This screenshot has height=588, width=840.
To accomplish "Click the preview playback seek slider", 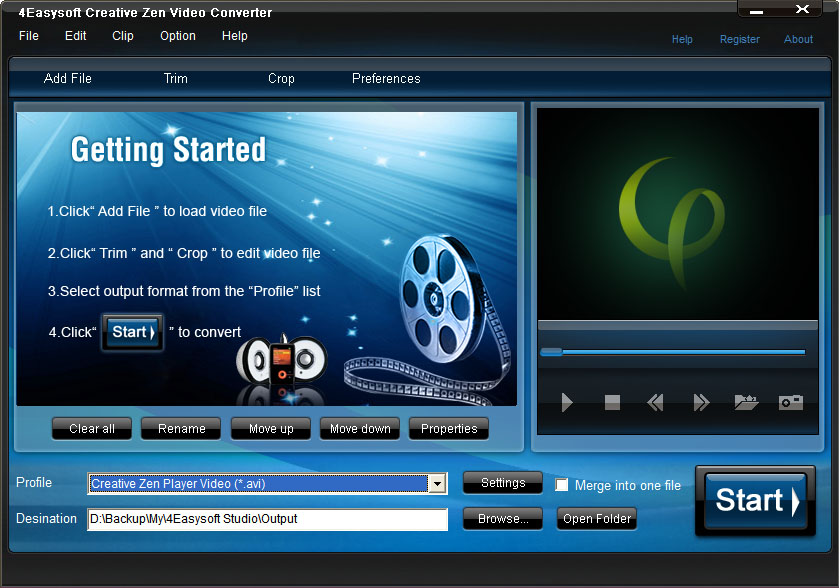I will pos(673,352).
